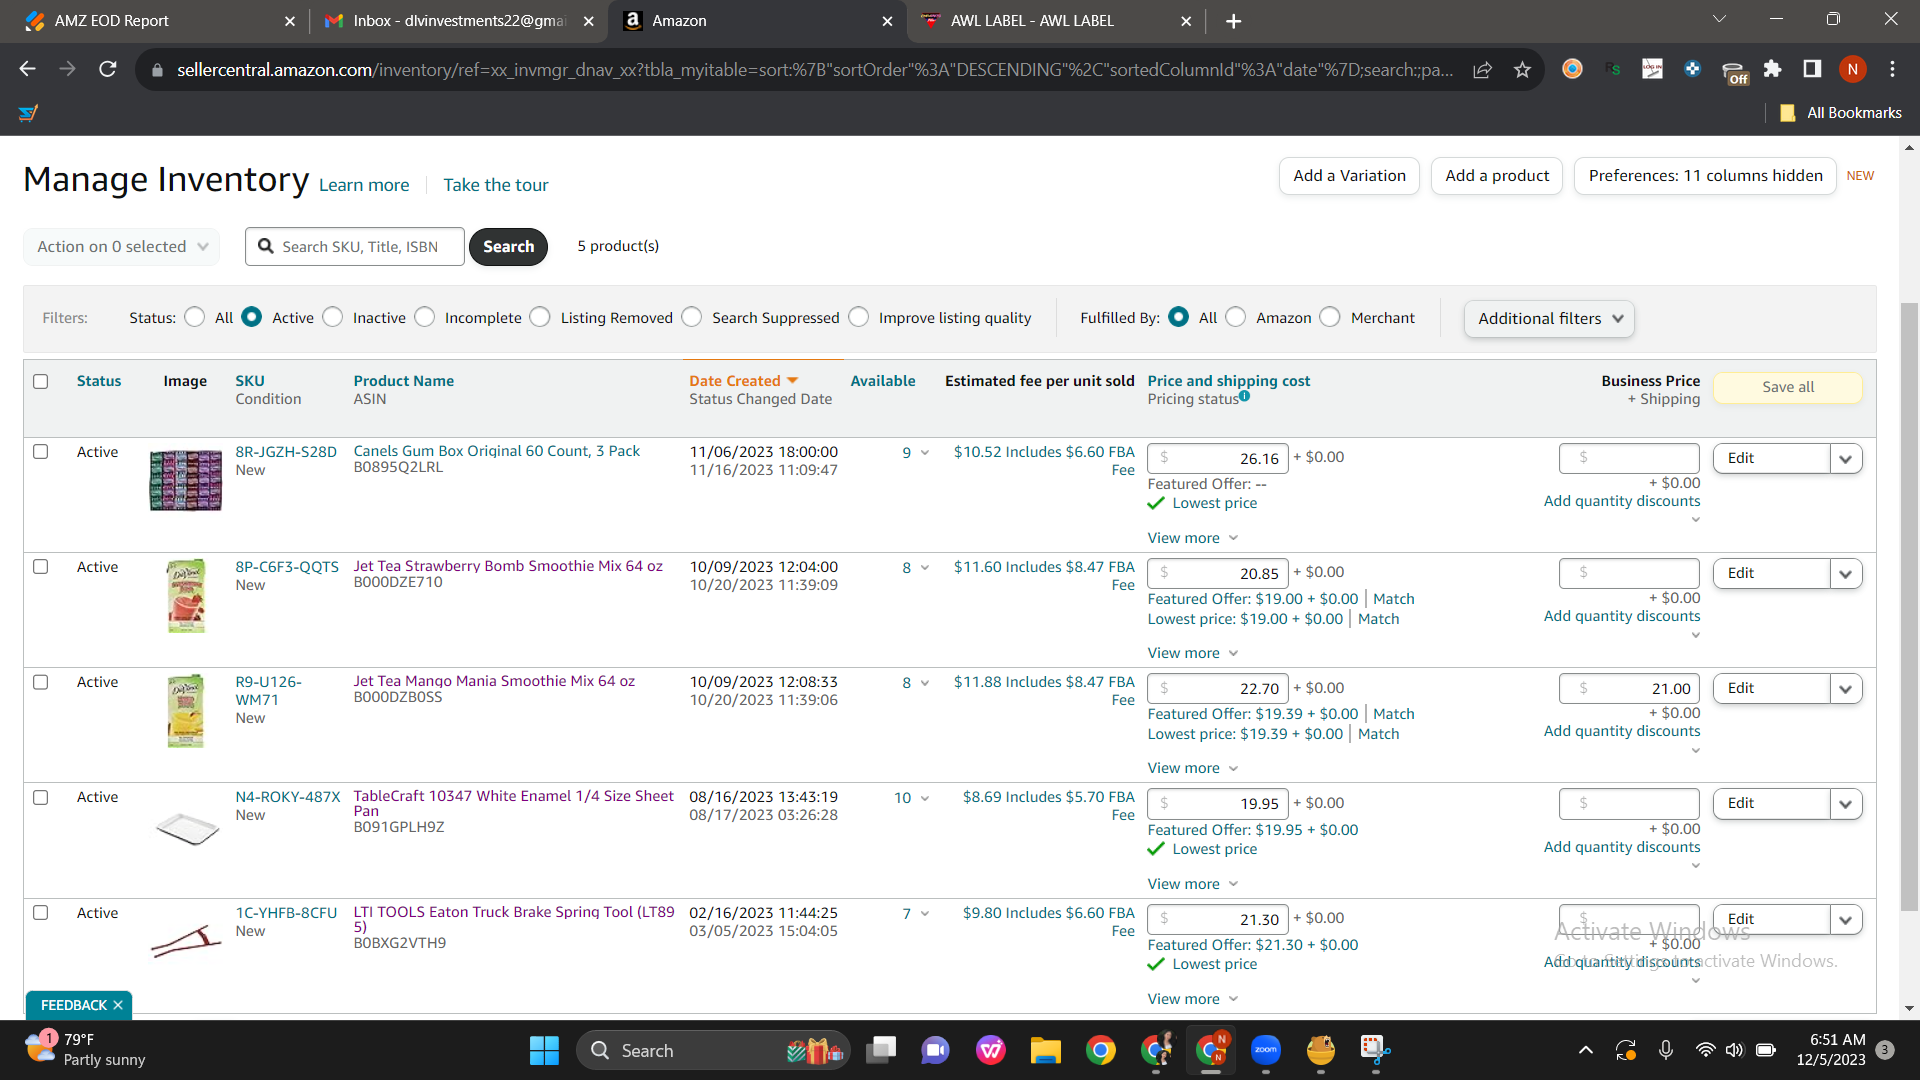Click the Add a product button
Viewport: 1920px width, 1080px height.
(x=1497, y=176)
